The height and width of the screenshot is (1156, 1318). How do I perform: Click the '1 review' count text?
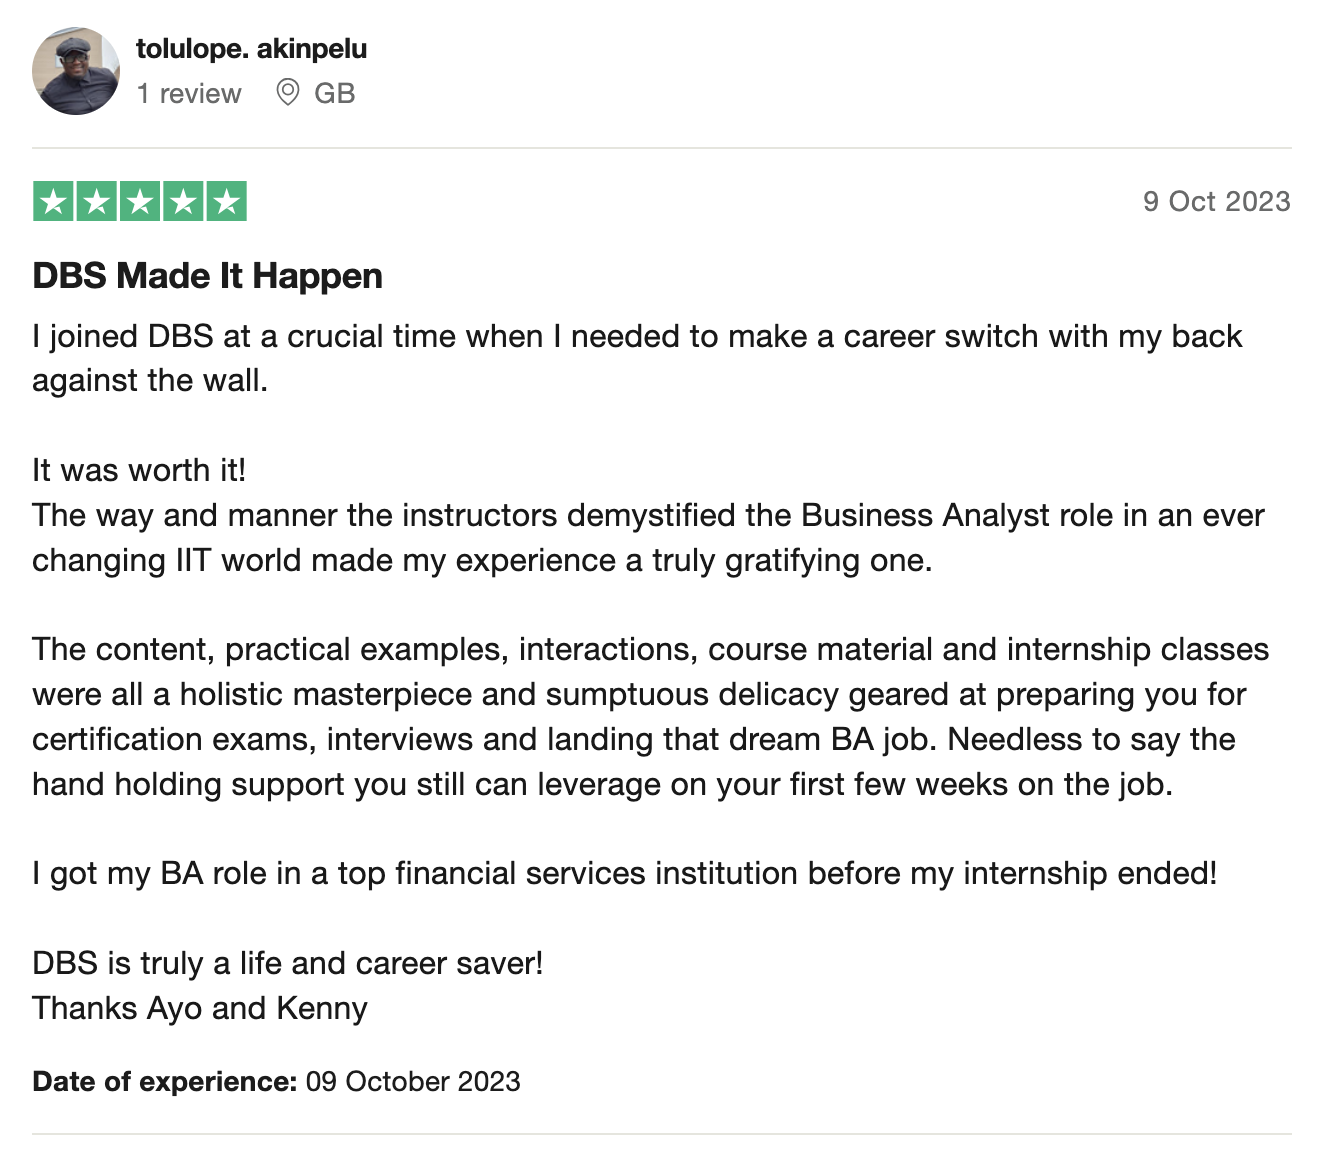(189, 93)
